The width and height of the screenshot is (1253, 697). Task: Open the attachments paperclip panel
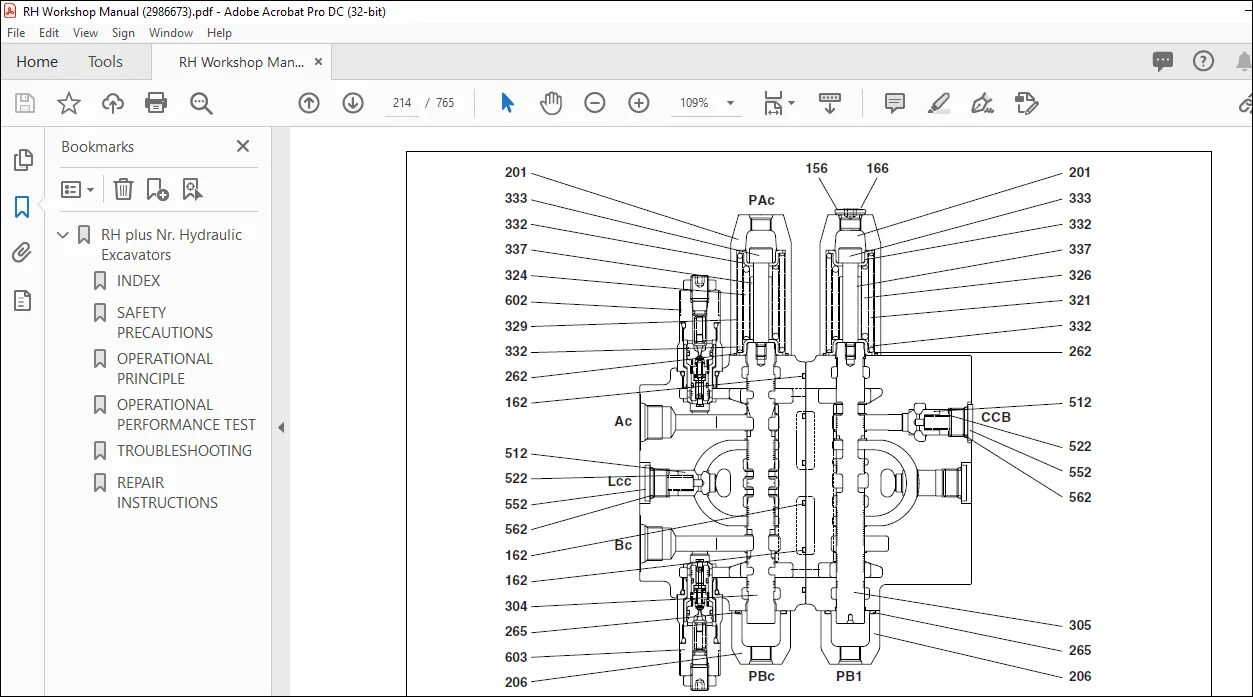pyautogui.click(x=22, y=253)
